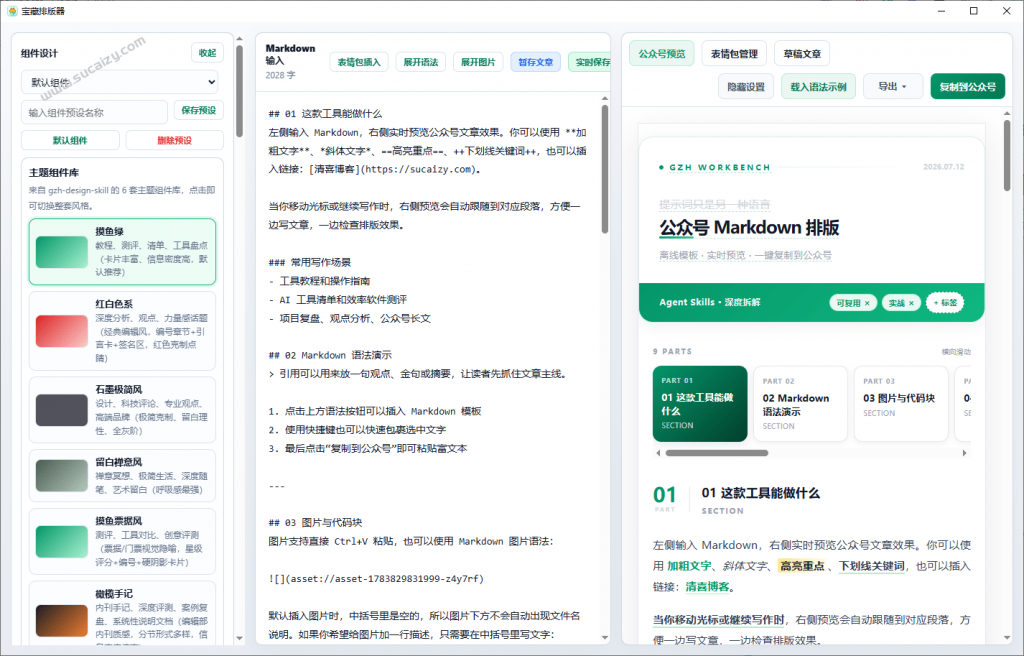The width and height of the screenshot is (1024, 656).
Task: Click the 暂存文章 button
Action: pos(536,62)
